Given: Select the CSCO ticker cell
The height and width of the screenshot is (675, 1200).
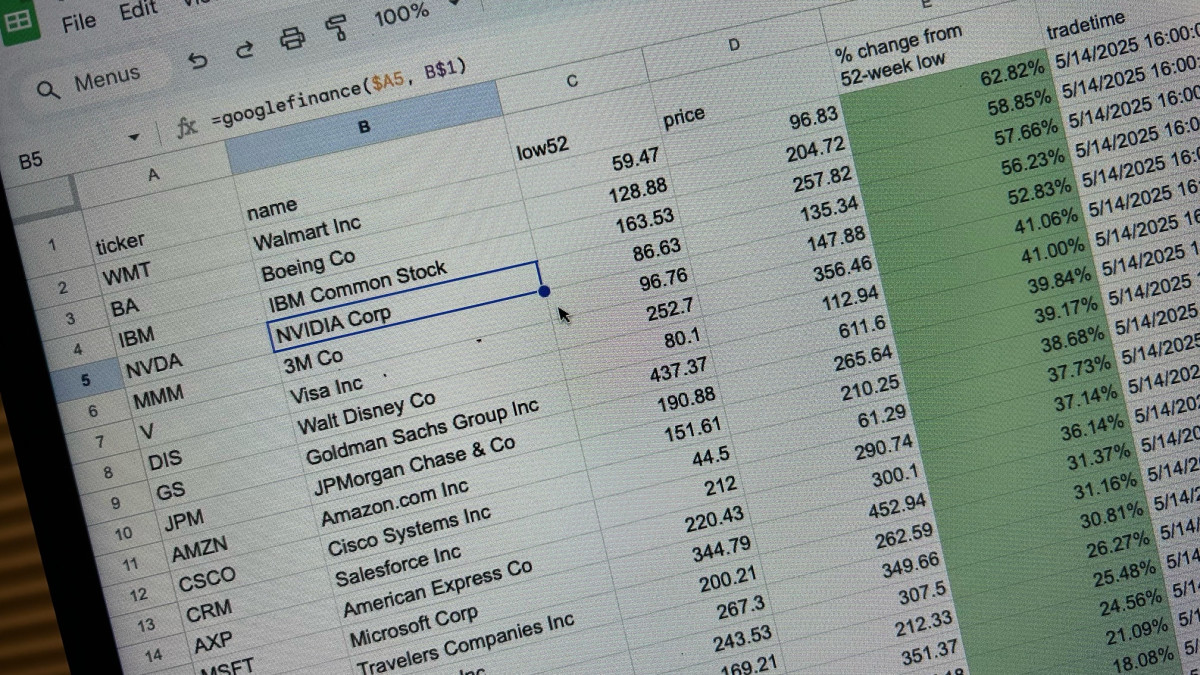Looking at the screenshot, I should click(207, 581).
